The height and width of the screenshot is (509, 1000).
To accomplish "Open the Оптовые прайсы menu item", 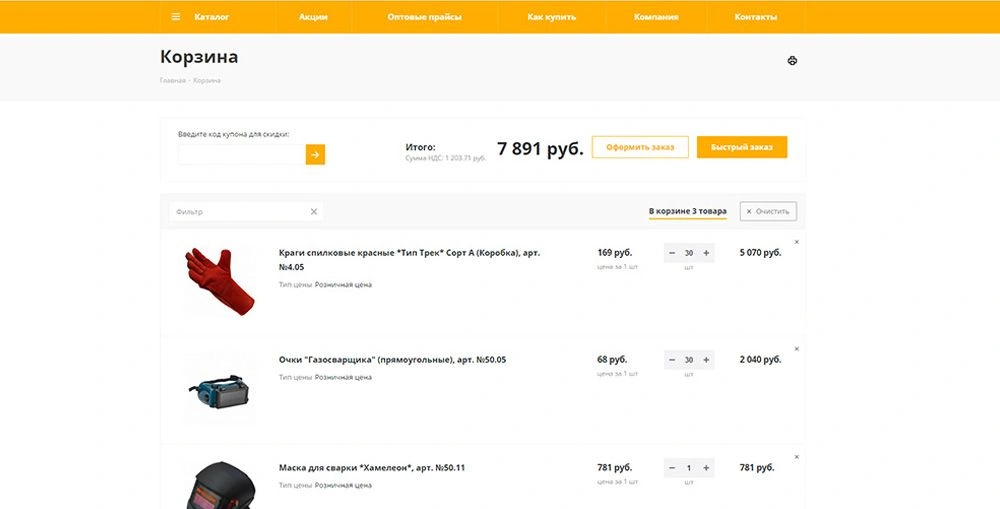I will (424, 17).
